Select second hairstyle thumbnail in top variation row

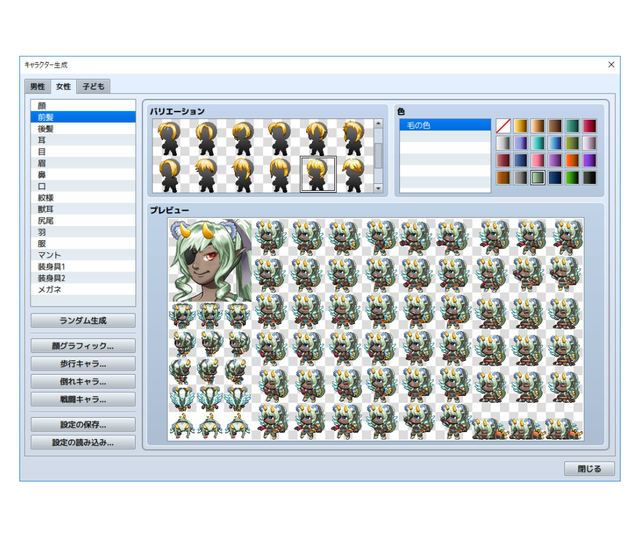(x=207, y=138)
